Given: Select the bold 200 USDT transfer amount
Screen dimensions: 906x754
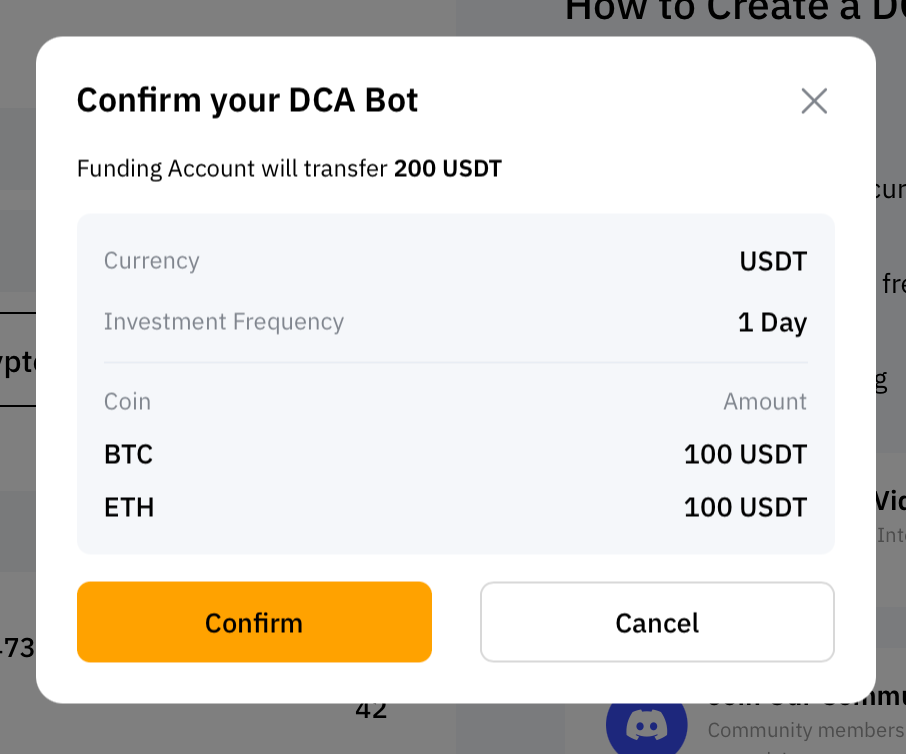Looking at the screenshot, I should [448, 168].
